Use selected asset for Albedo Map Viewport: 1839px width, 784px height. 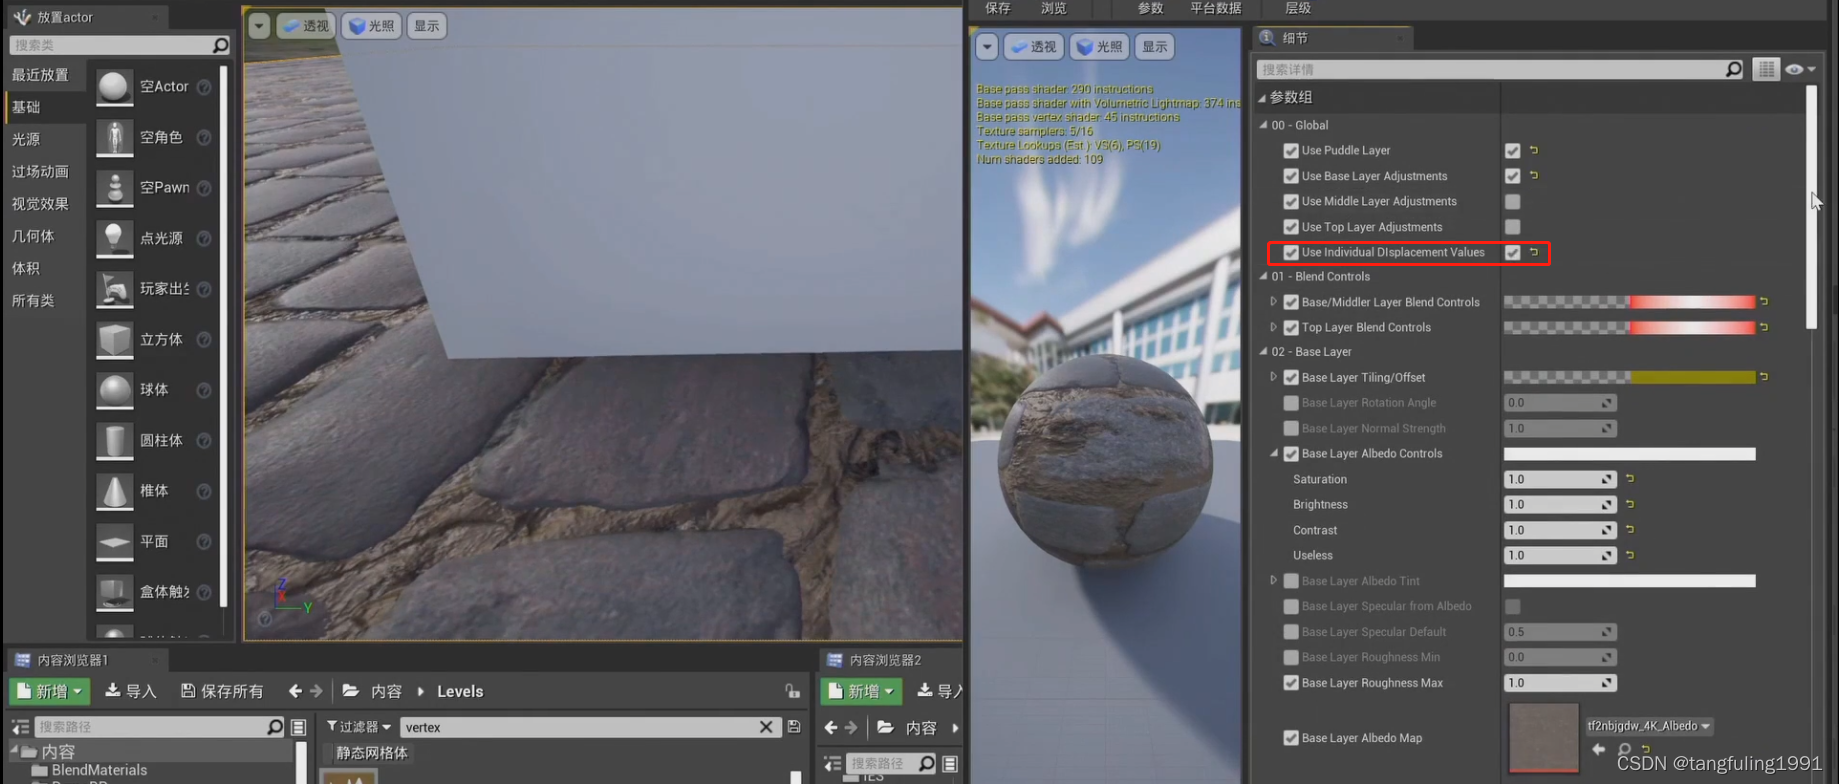click(x=1599, y=749)
